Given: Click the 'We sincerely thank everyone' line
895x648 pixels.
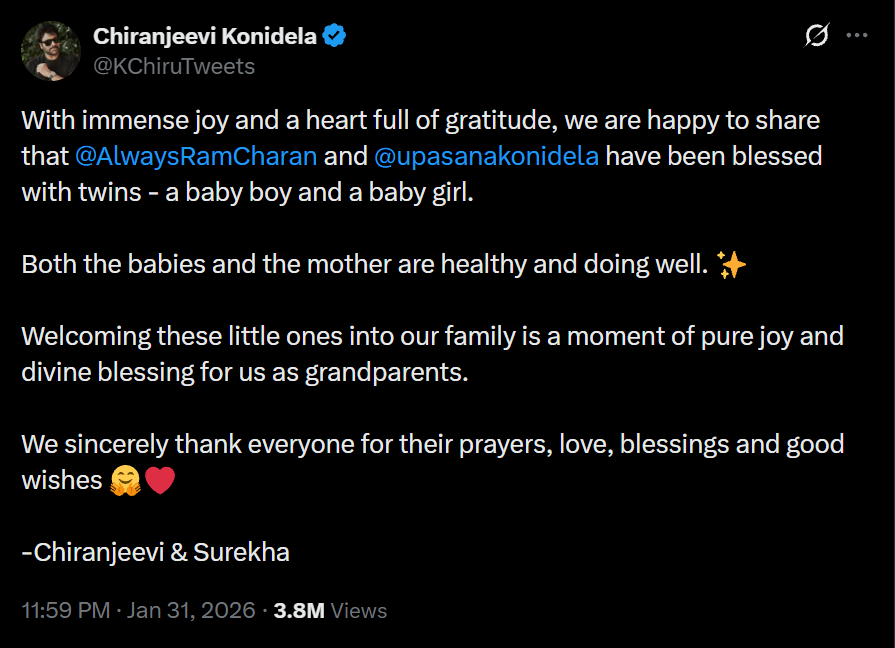Looking at the screenshot, I should tap(432, 444).
